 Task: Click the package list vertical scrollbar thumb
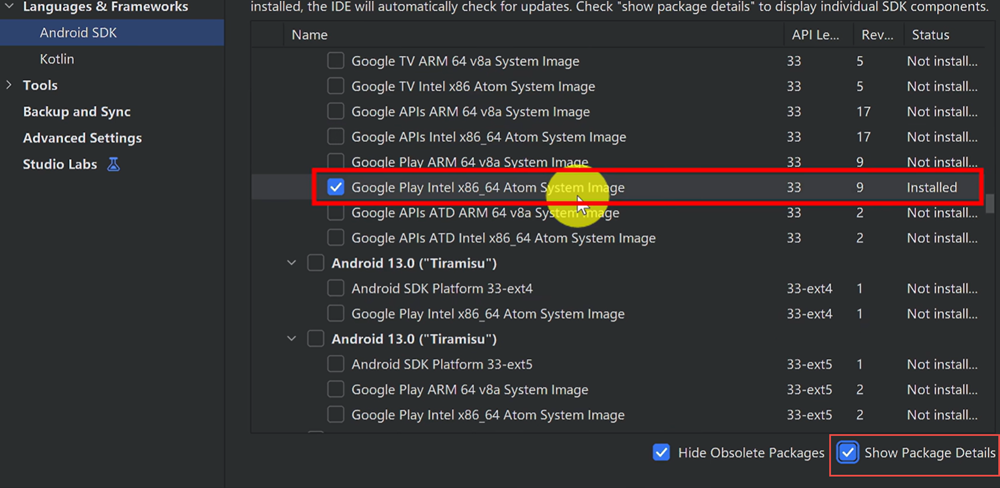pyautogui.click(x=990, y=203)
